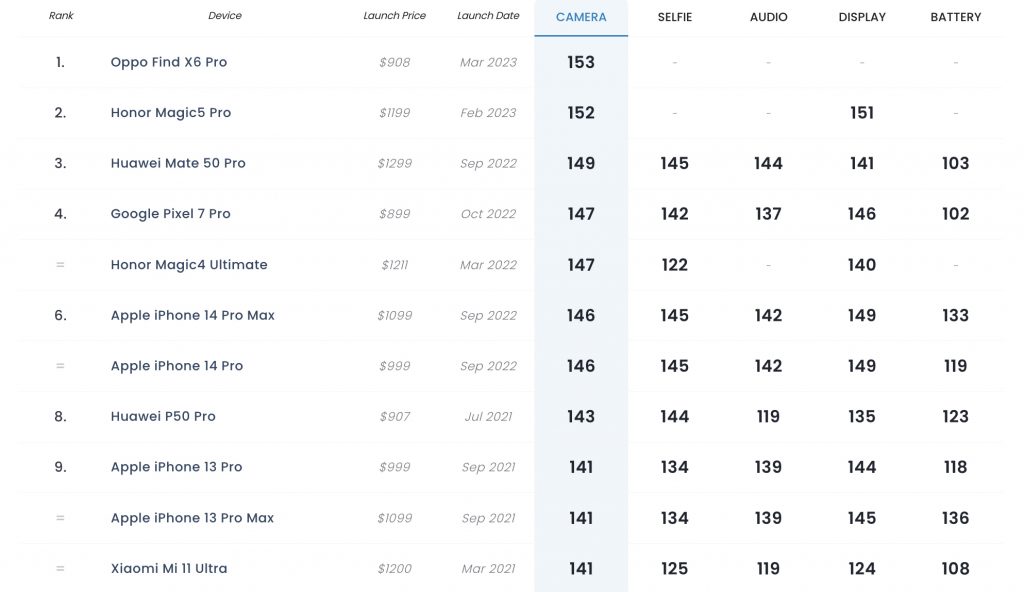The height and width of the screenshot is (592, 1024).
Task: Click the Launch Date column header
Action: point(488,16)
